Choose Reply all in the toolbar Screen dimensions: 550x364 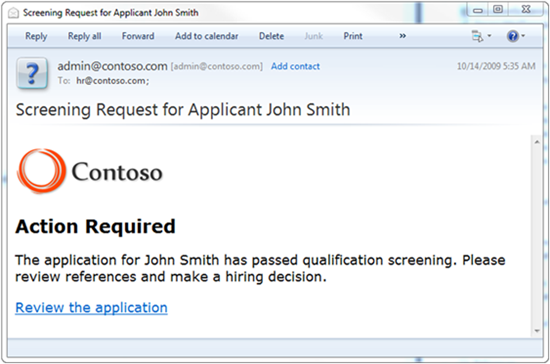click(85, 36)
